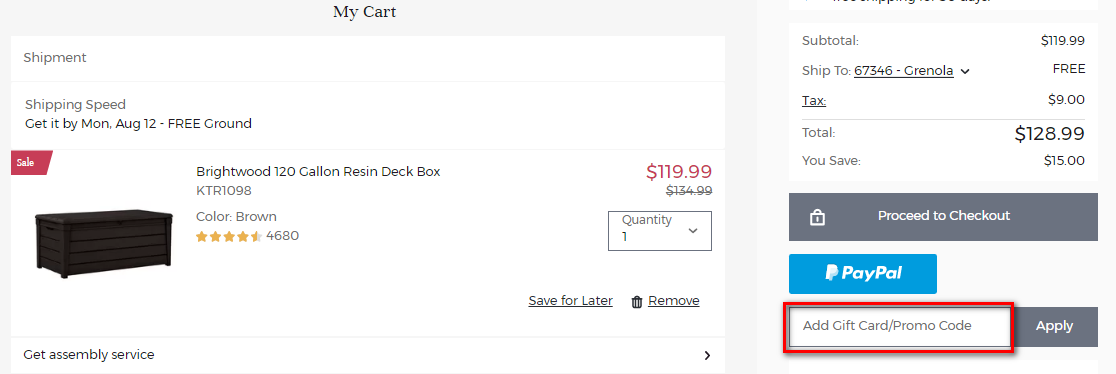Click the 67346 - Grenola zip link
1116x374 pixels.
coord(903,71)
